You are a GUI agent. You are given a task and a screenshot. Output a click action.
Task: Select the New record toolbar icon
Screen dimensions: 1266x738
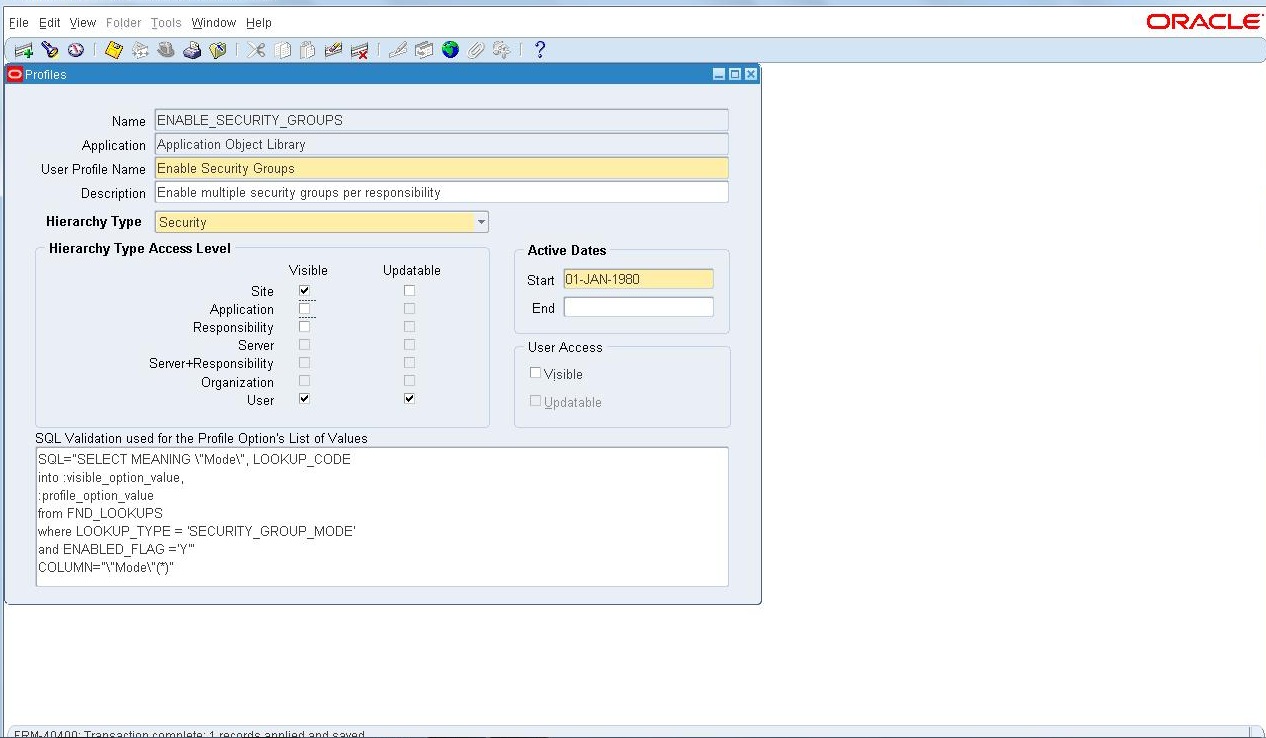pyautogui.click(x=21, y=49)
